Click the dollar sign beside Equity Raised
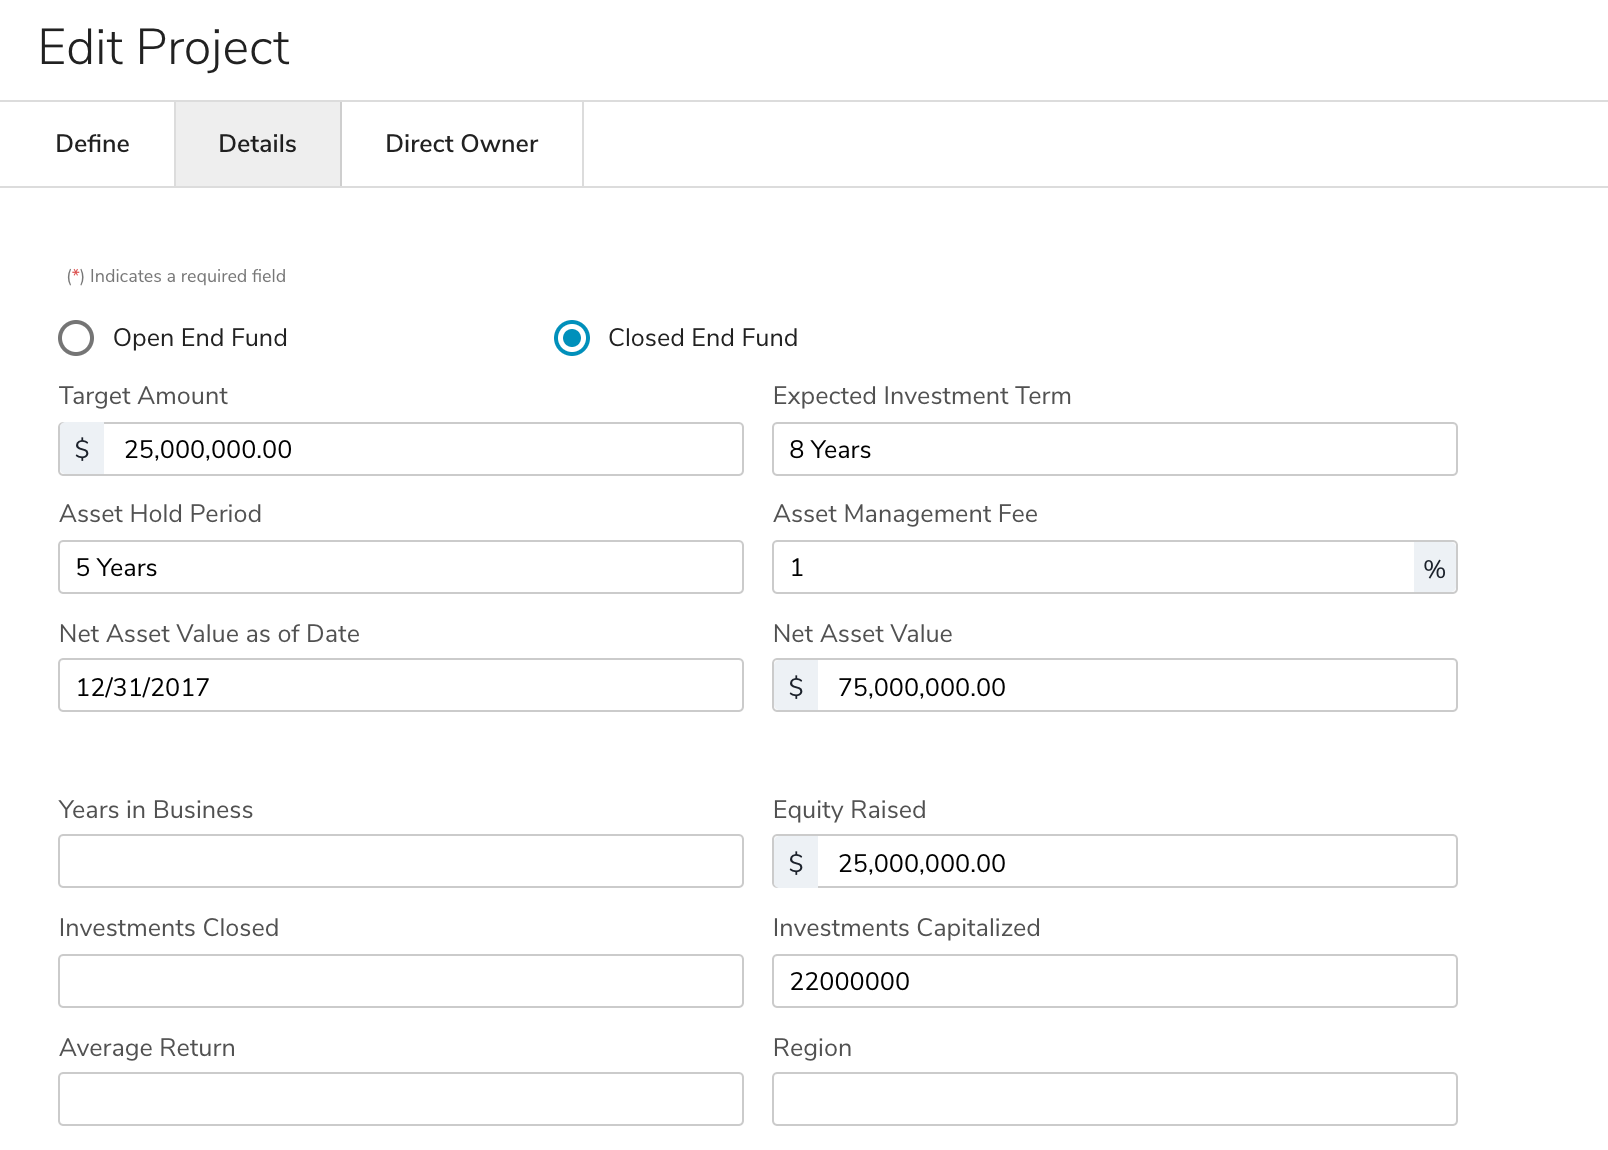The height and width of the screenshot is (1150, 1608). coord(796,862)
